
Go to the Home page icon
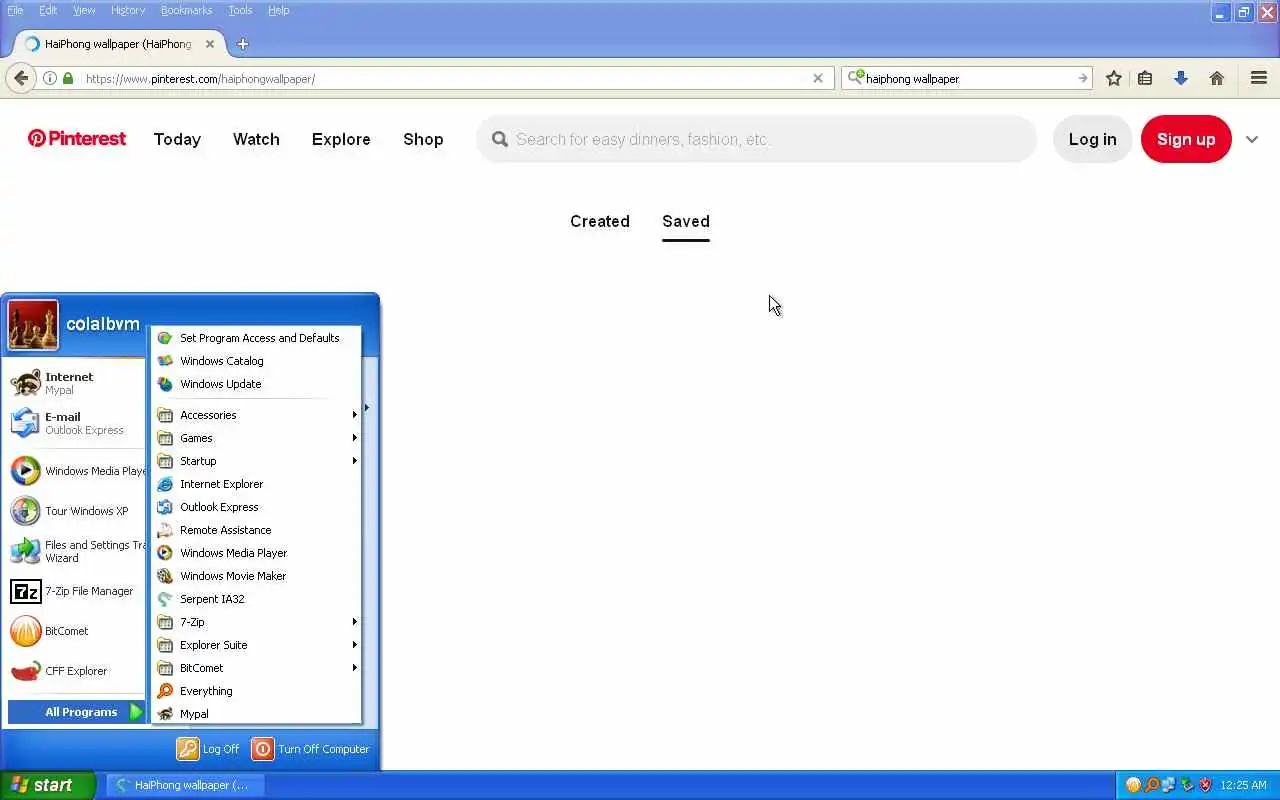click(x=1217, y=78)
